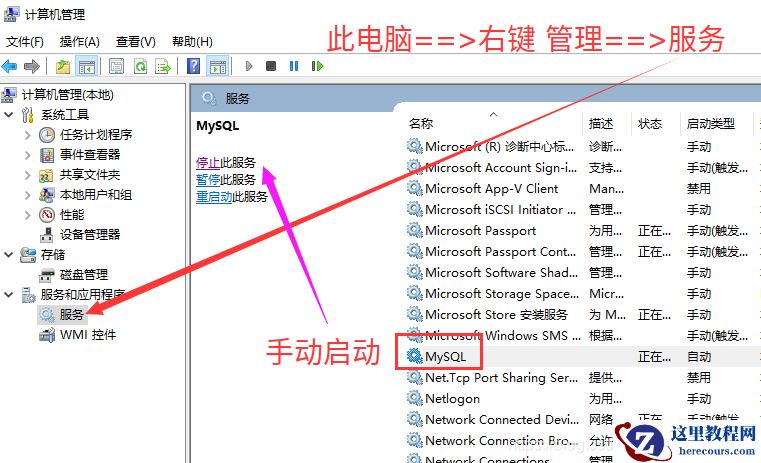Click the 停止 service link
This screenshot has width=761, height=463.
click(x=208, y=163)
